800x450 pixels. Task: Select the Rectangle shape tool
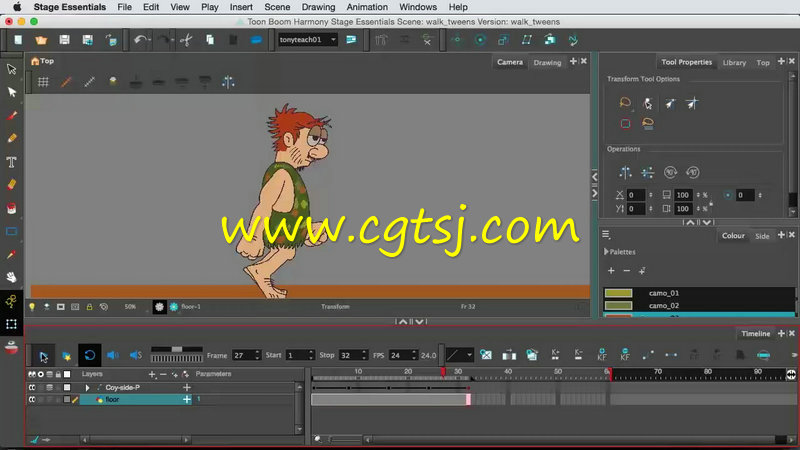point(11,232)
